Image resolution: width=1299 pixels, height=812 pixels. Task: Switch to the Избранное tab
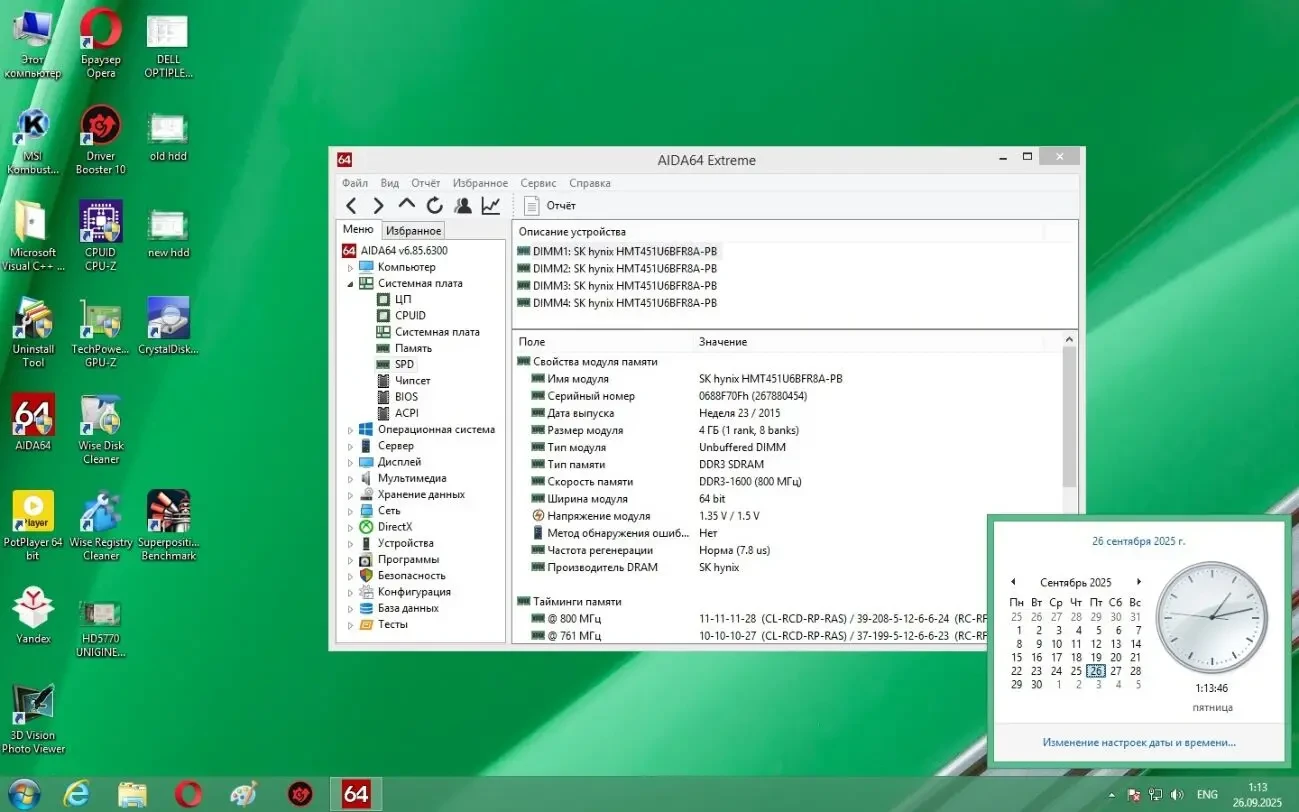click(x=413, y=231)
